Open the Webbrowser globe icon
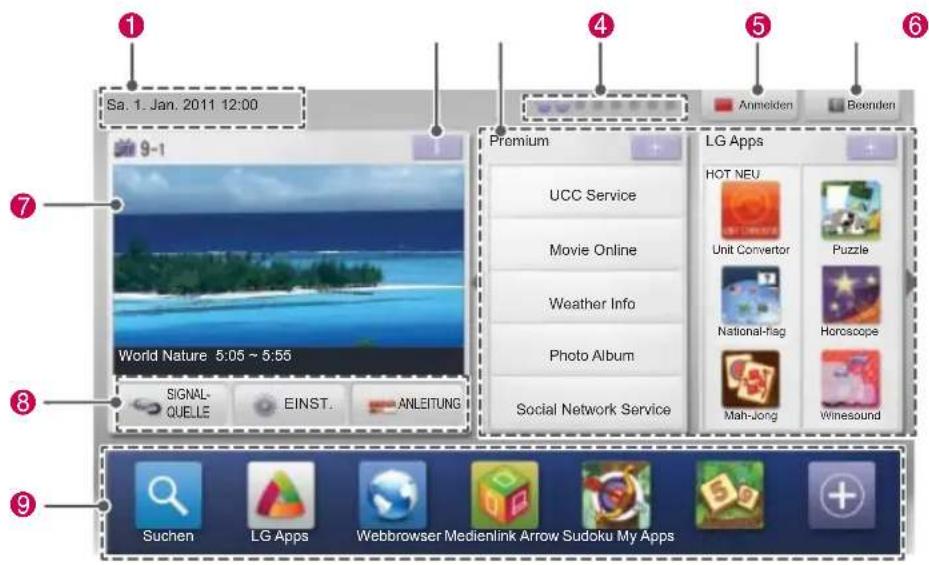Viewport: 929px width, 565px height. pyautogui.click(x=392, y=495)
